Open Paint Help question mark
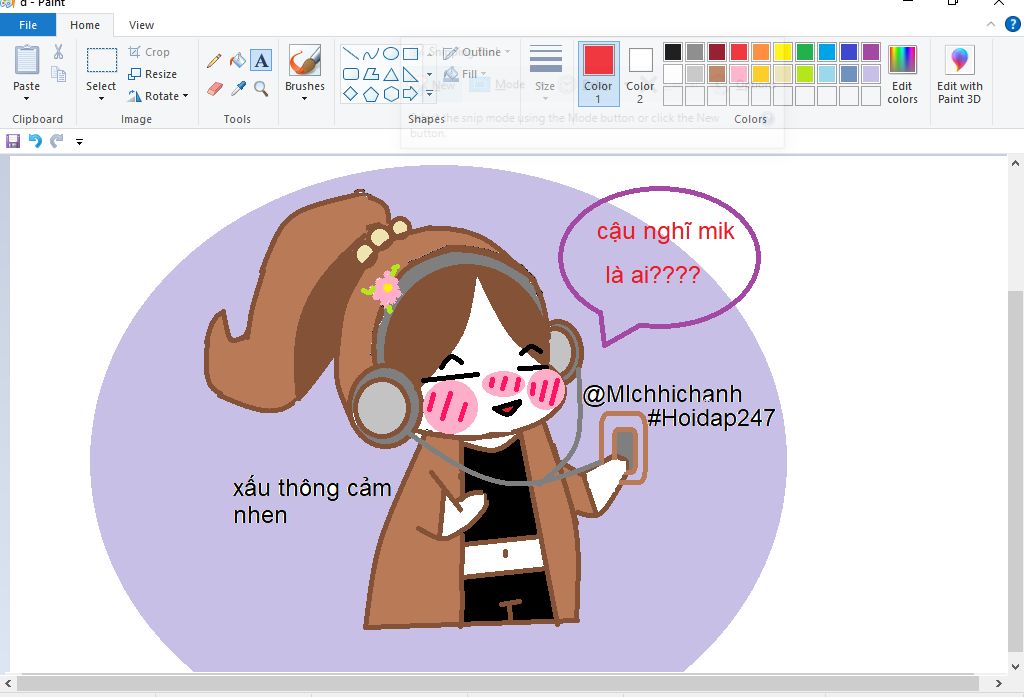Screen dimensions: 1024x697 point(1012,25)
